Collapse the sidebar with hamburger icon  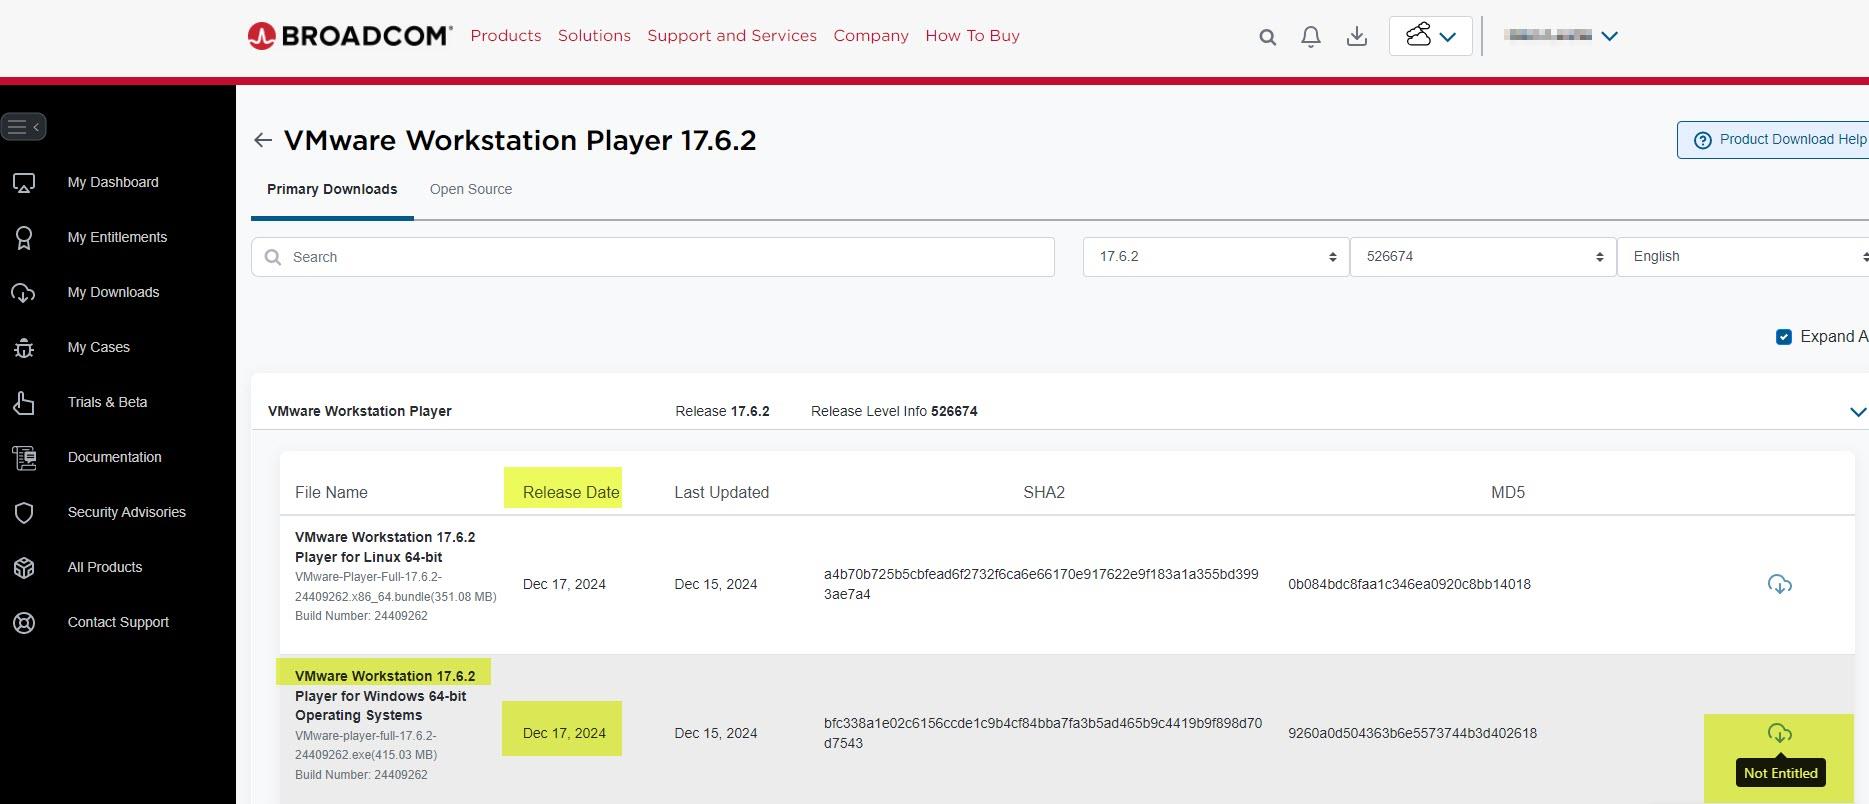tap(23, 127)
